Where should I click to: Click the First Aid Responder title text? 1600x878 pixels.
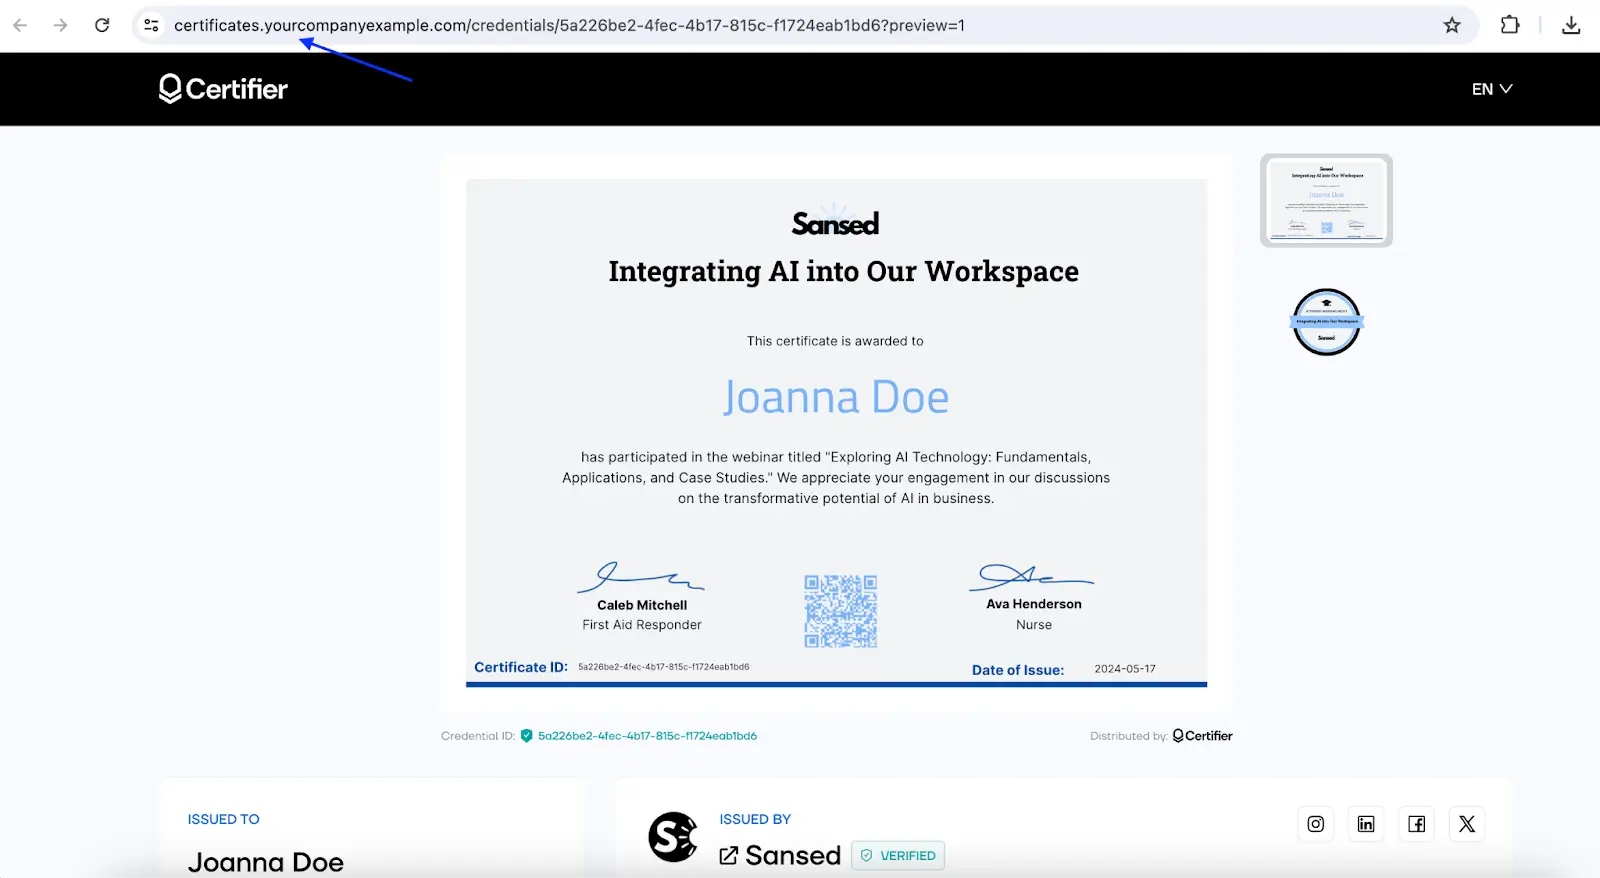point(642,625)
